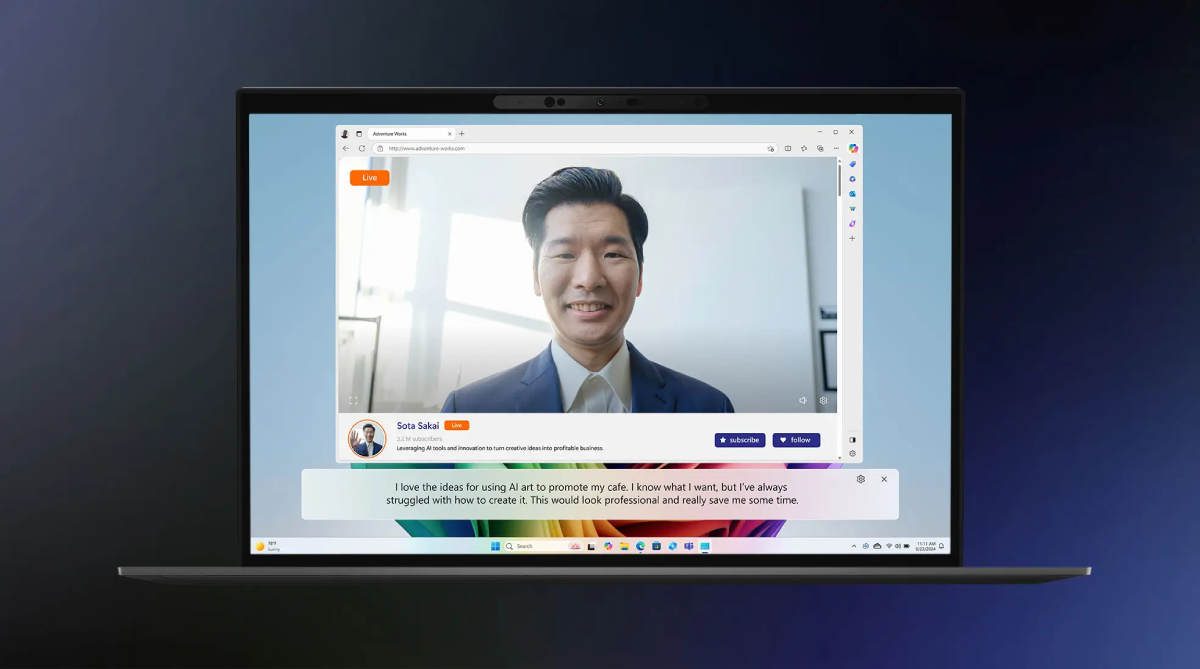Open the Windows Start menu
Viewport: 1200px width, 669px height.
tap(495, 546)
